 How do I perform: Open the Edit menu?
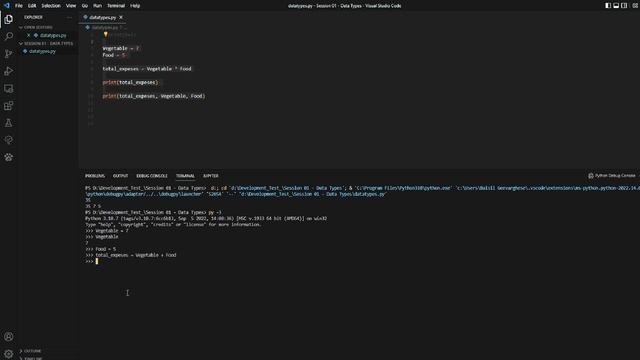32,6
